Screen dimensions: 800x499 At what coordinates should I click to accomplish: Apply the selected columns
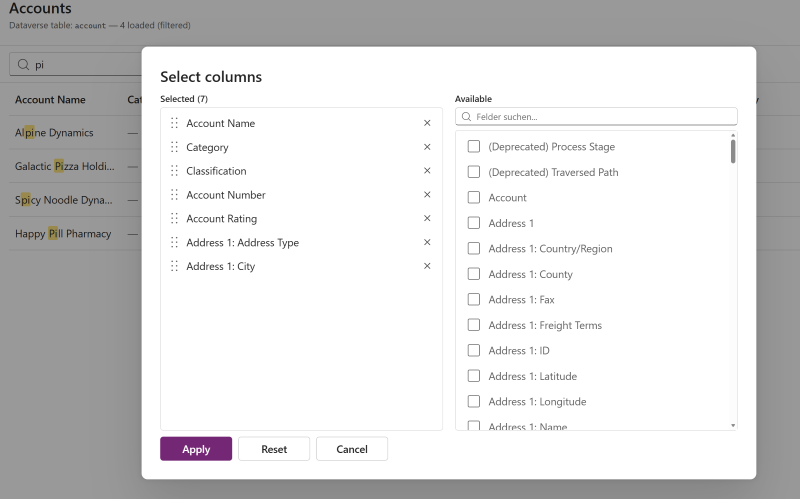click(196, 449)
